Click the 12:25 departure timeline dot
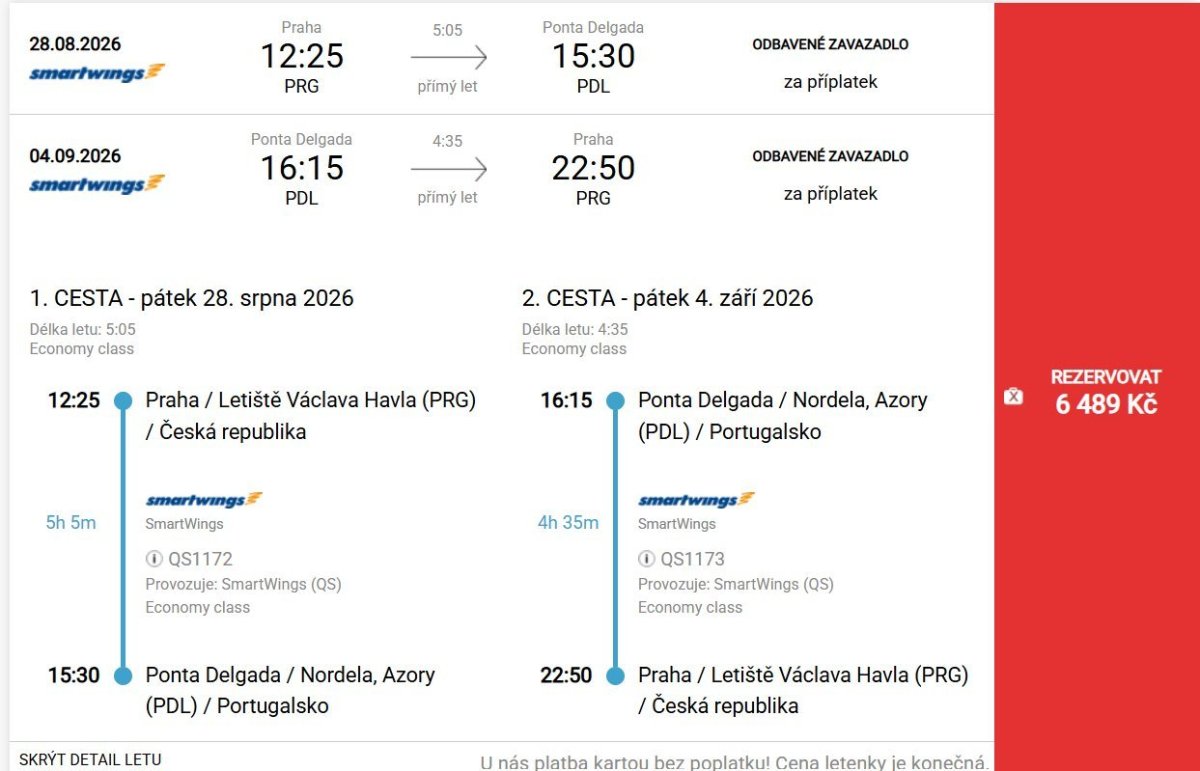The height and width of the screenshot is (771, 1200). coord(123,401)
